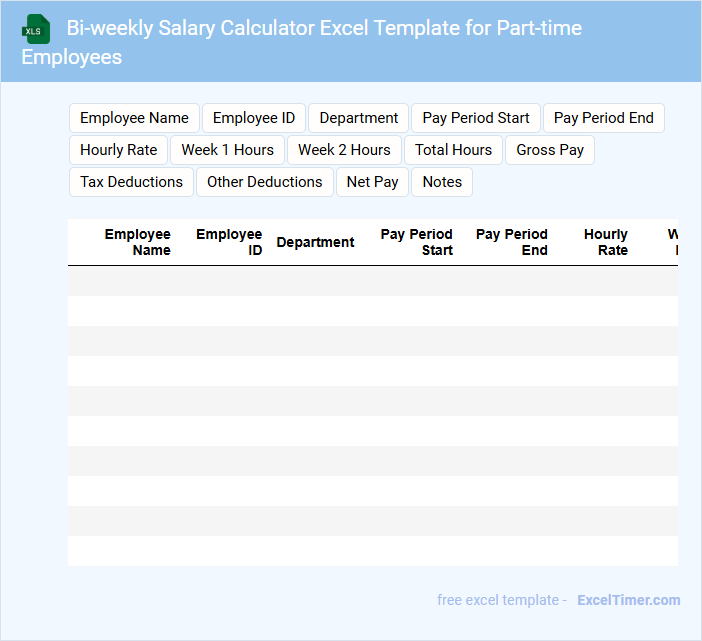Click the green XLS file icon
The width and height of the screenshot is (702, 641).
(36, 29)
